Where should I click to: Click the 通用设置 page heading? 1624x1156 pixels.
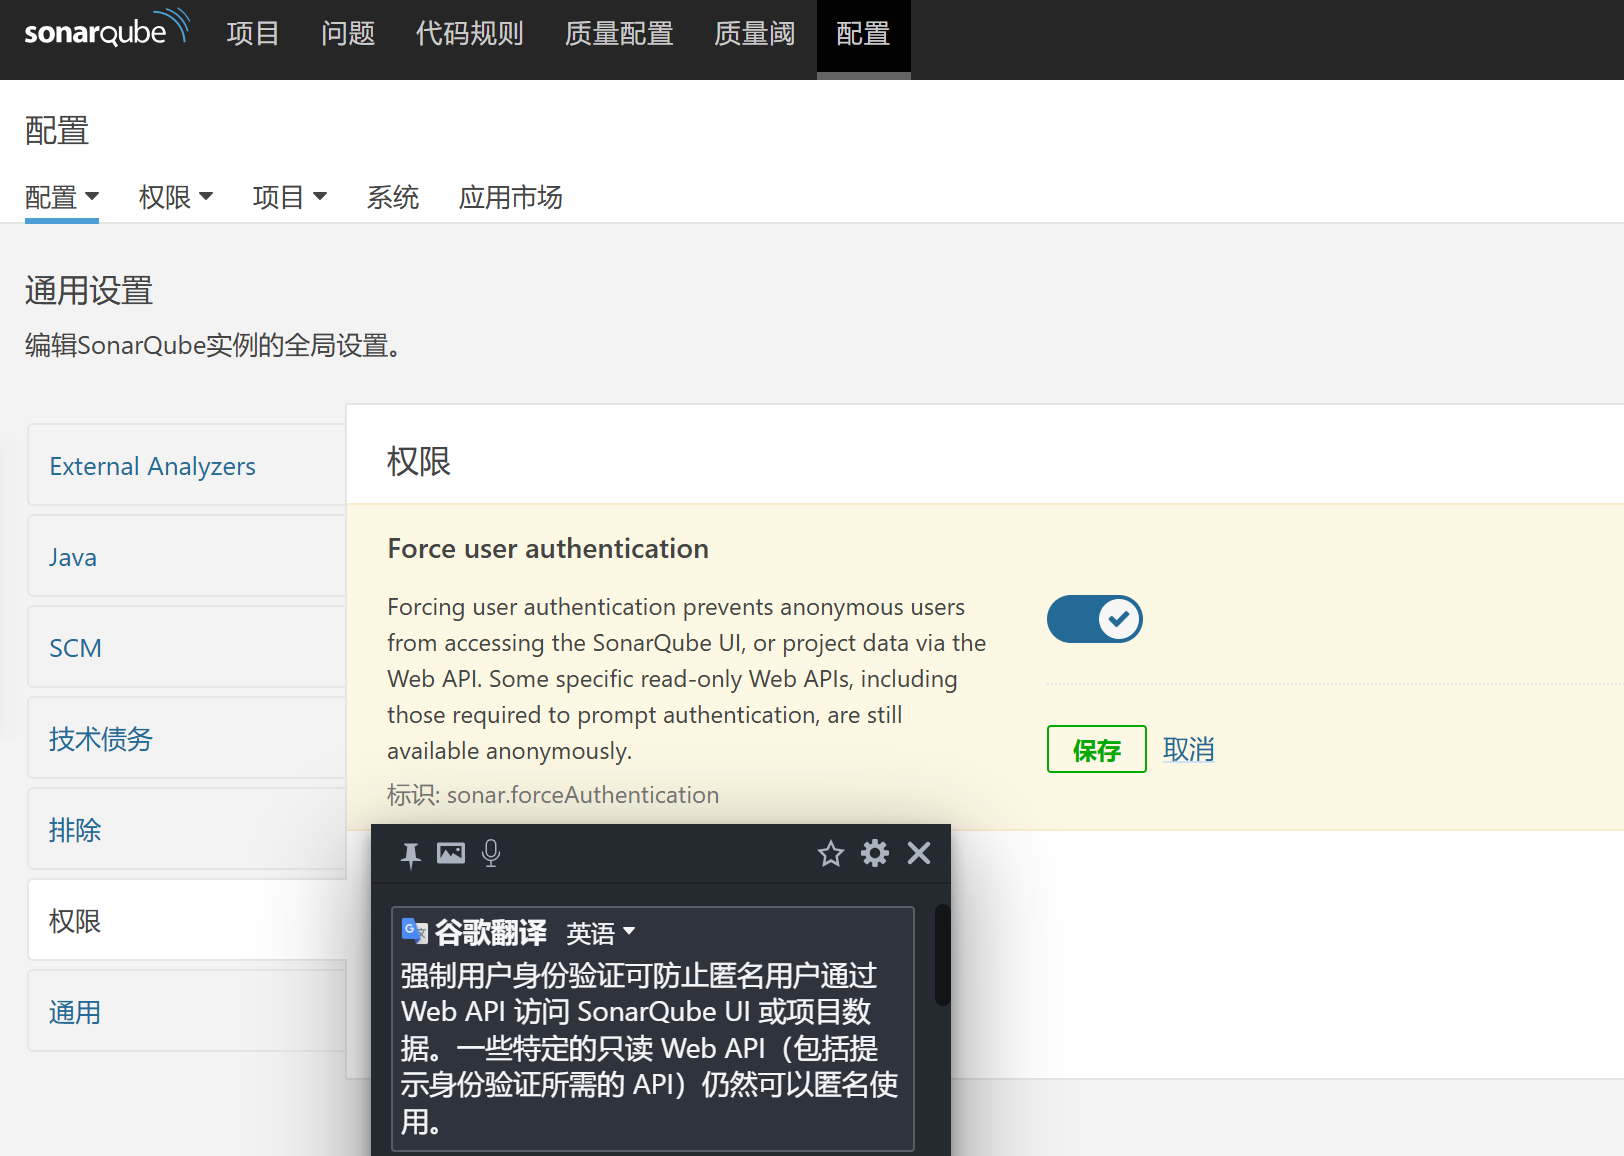click(89, 291)
